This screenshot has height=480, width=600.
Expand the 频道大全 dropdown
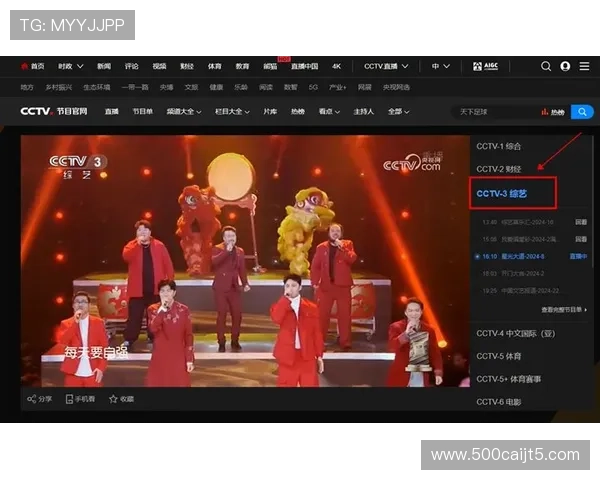pyautogui.click(x=184, y=111)
